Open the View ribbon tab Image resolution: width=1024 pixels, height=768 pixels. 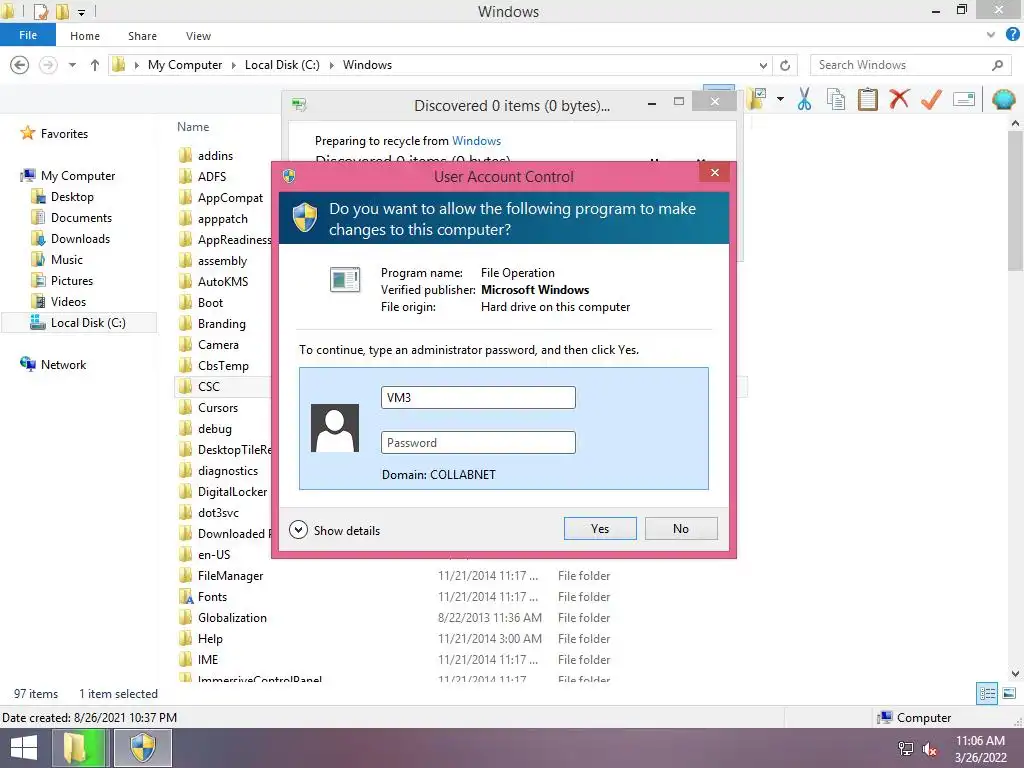[x=198, y=36]
